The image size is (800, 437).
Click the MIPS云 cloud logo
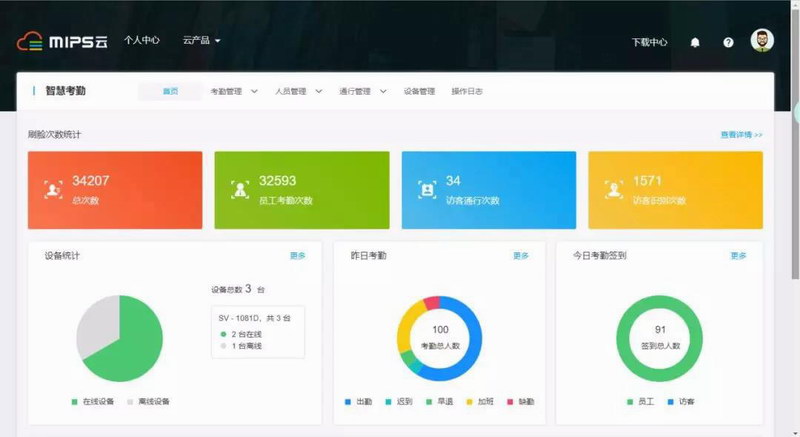point(62,41)
